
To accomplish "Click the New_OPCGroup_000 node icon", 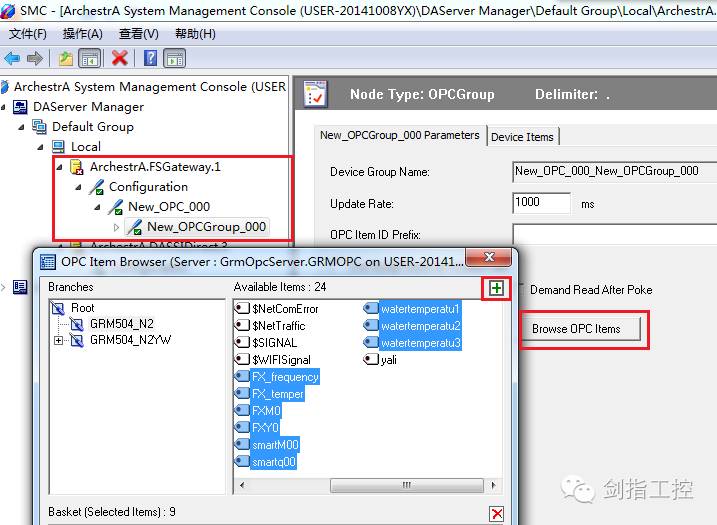I will (134, 227).
